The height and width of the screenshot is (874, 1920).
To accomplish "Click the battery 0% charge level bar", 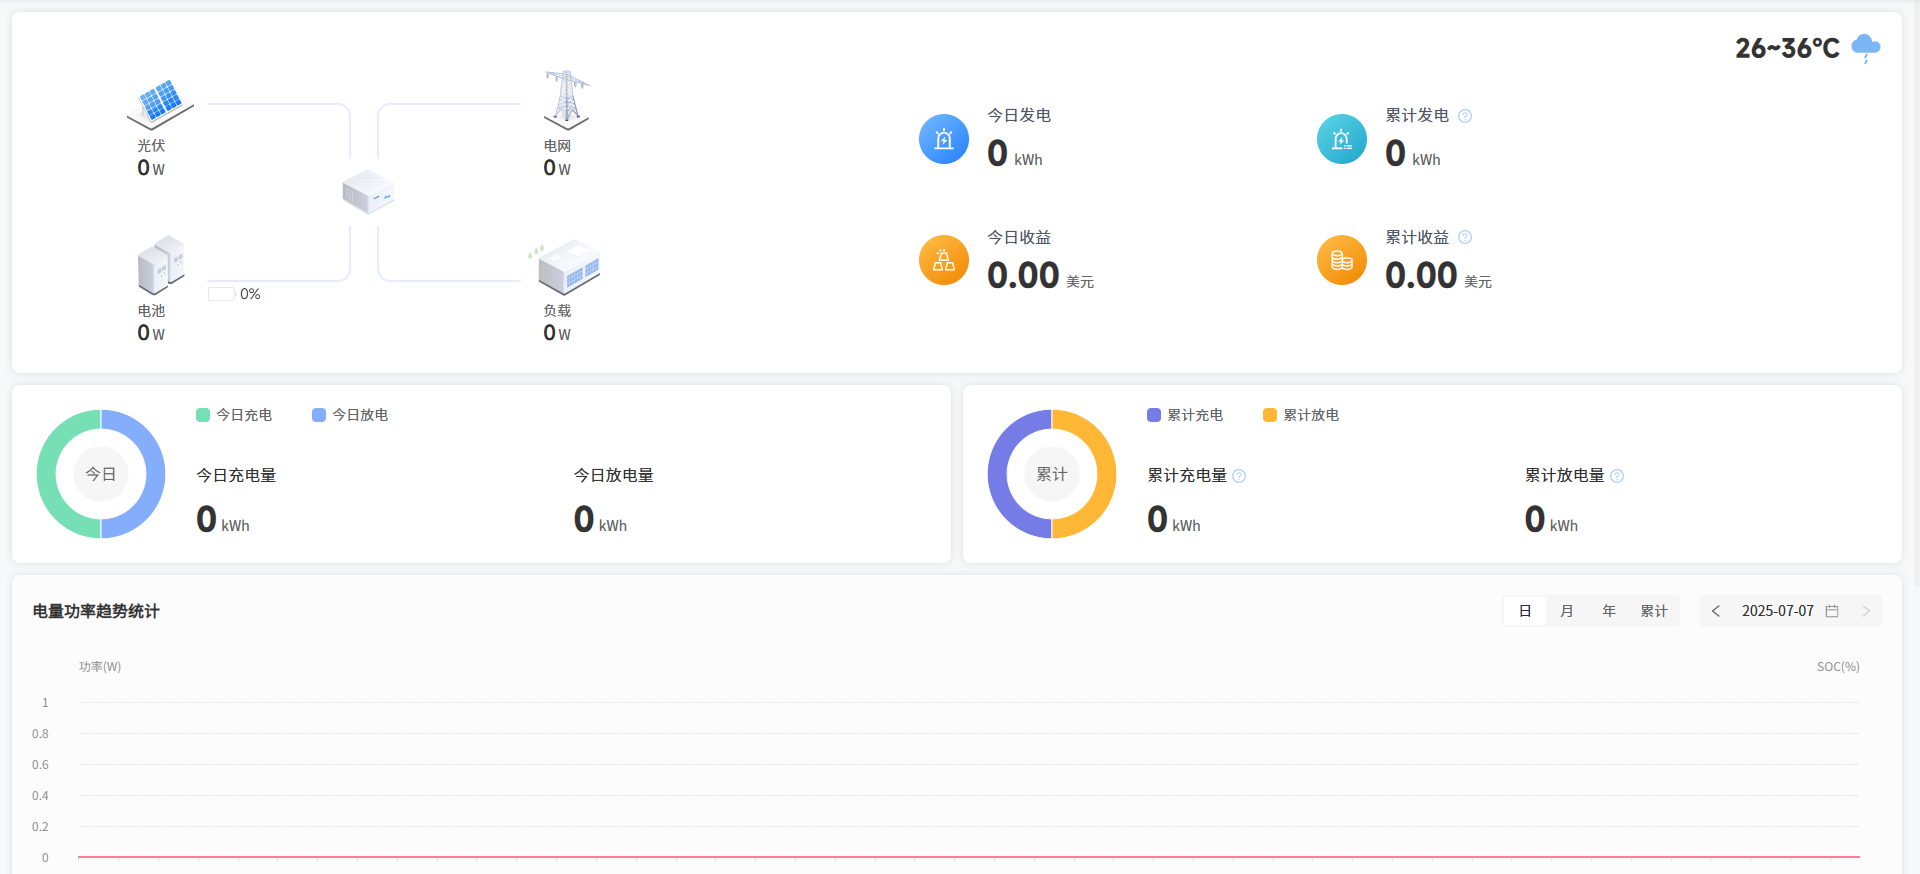I will [221, 294].
